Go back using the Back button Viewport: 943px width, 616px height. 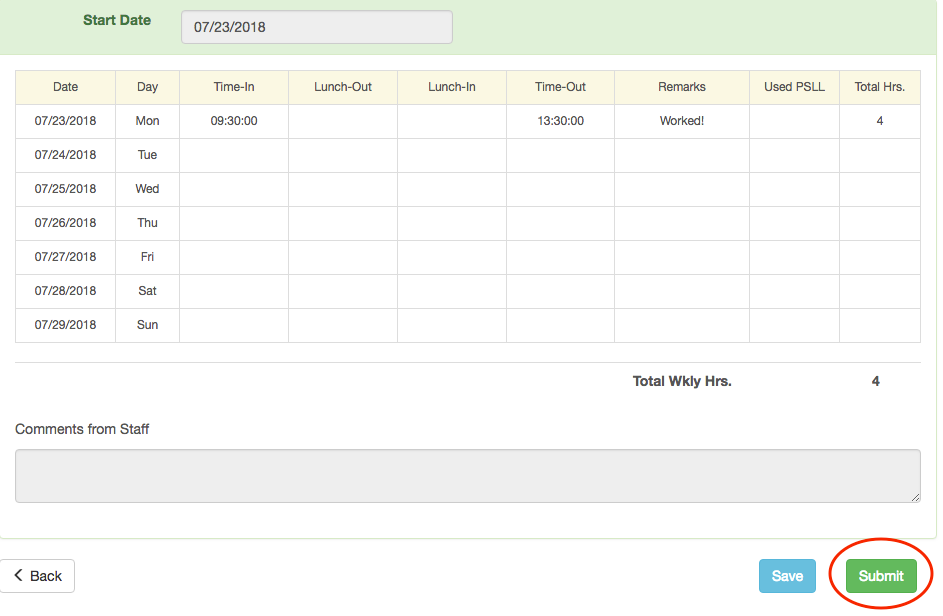[37, 576]
